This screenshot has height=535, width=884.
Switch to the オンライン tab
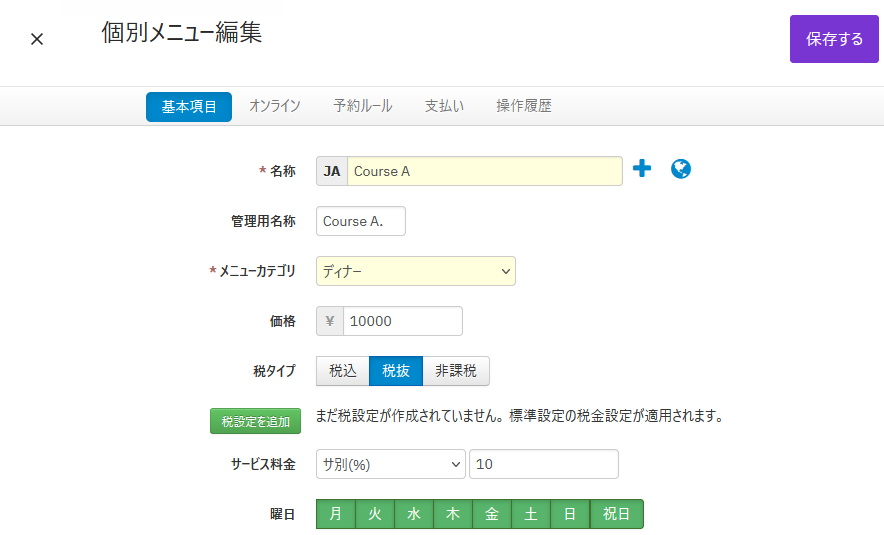(x=275, y=106)
